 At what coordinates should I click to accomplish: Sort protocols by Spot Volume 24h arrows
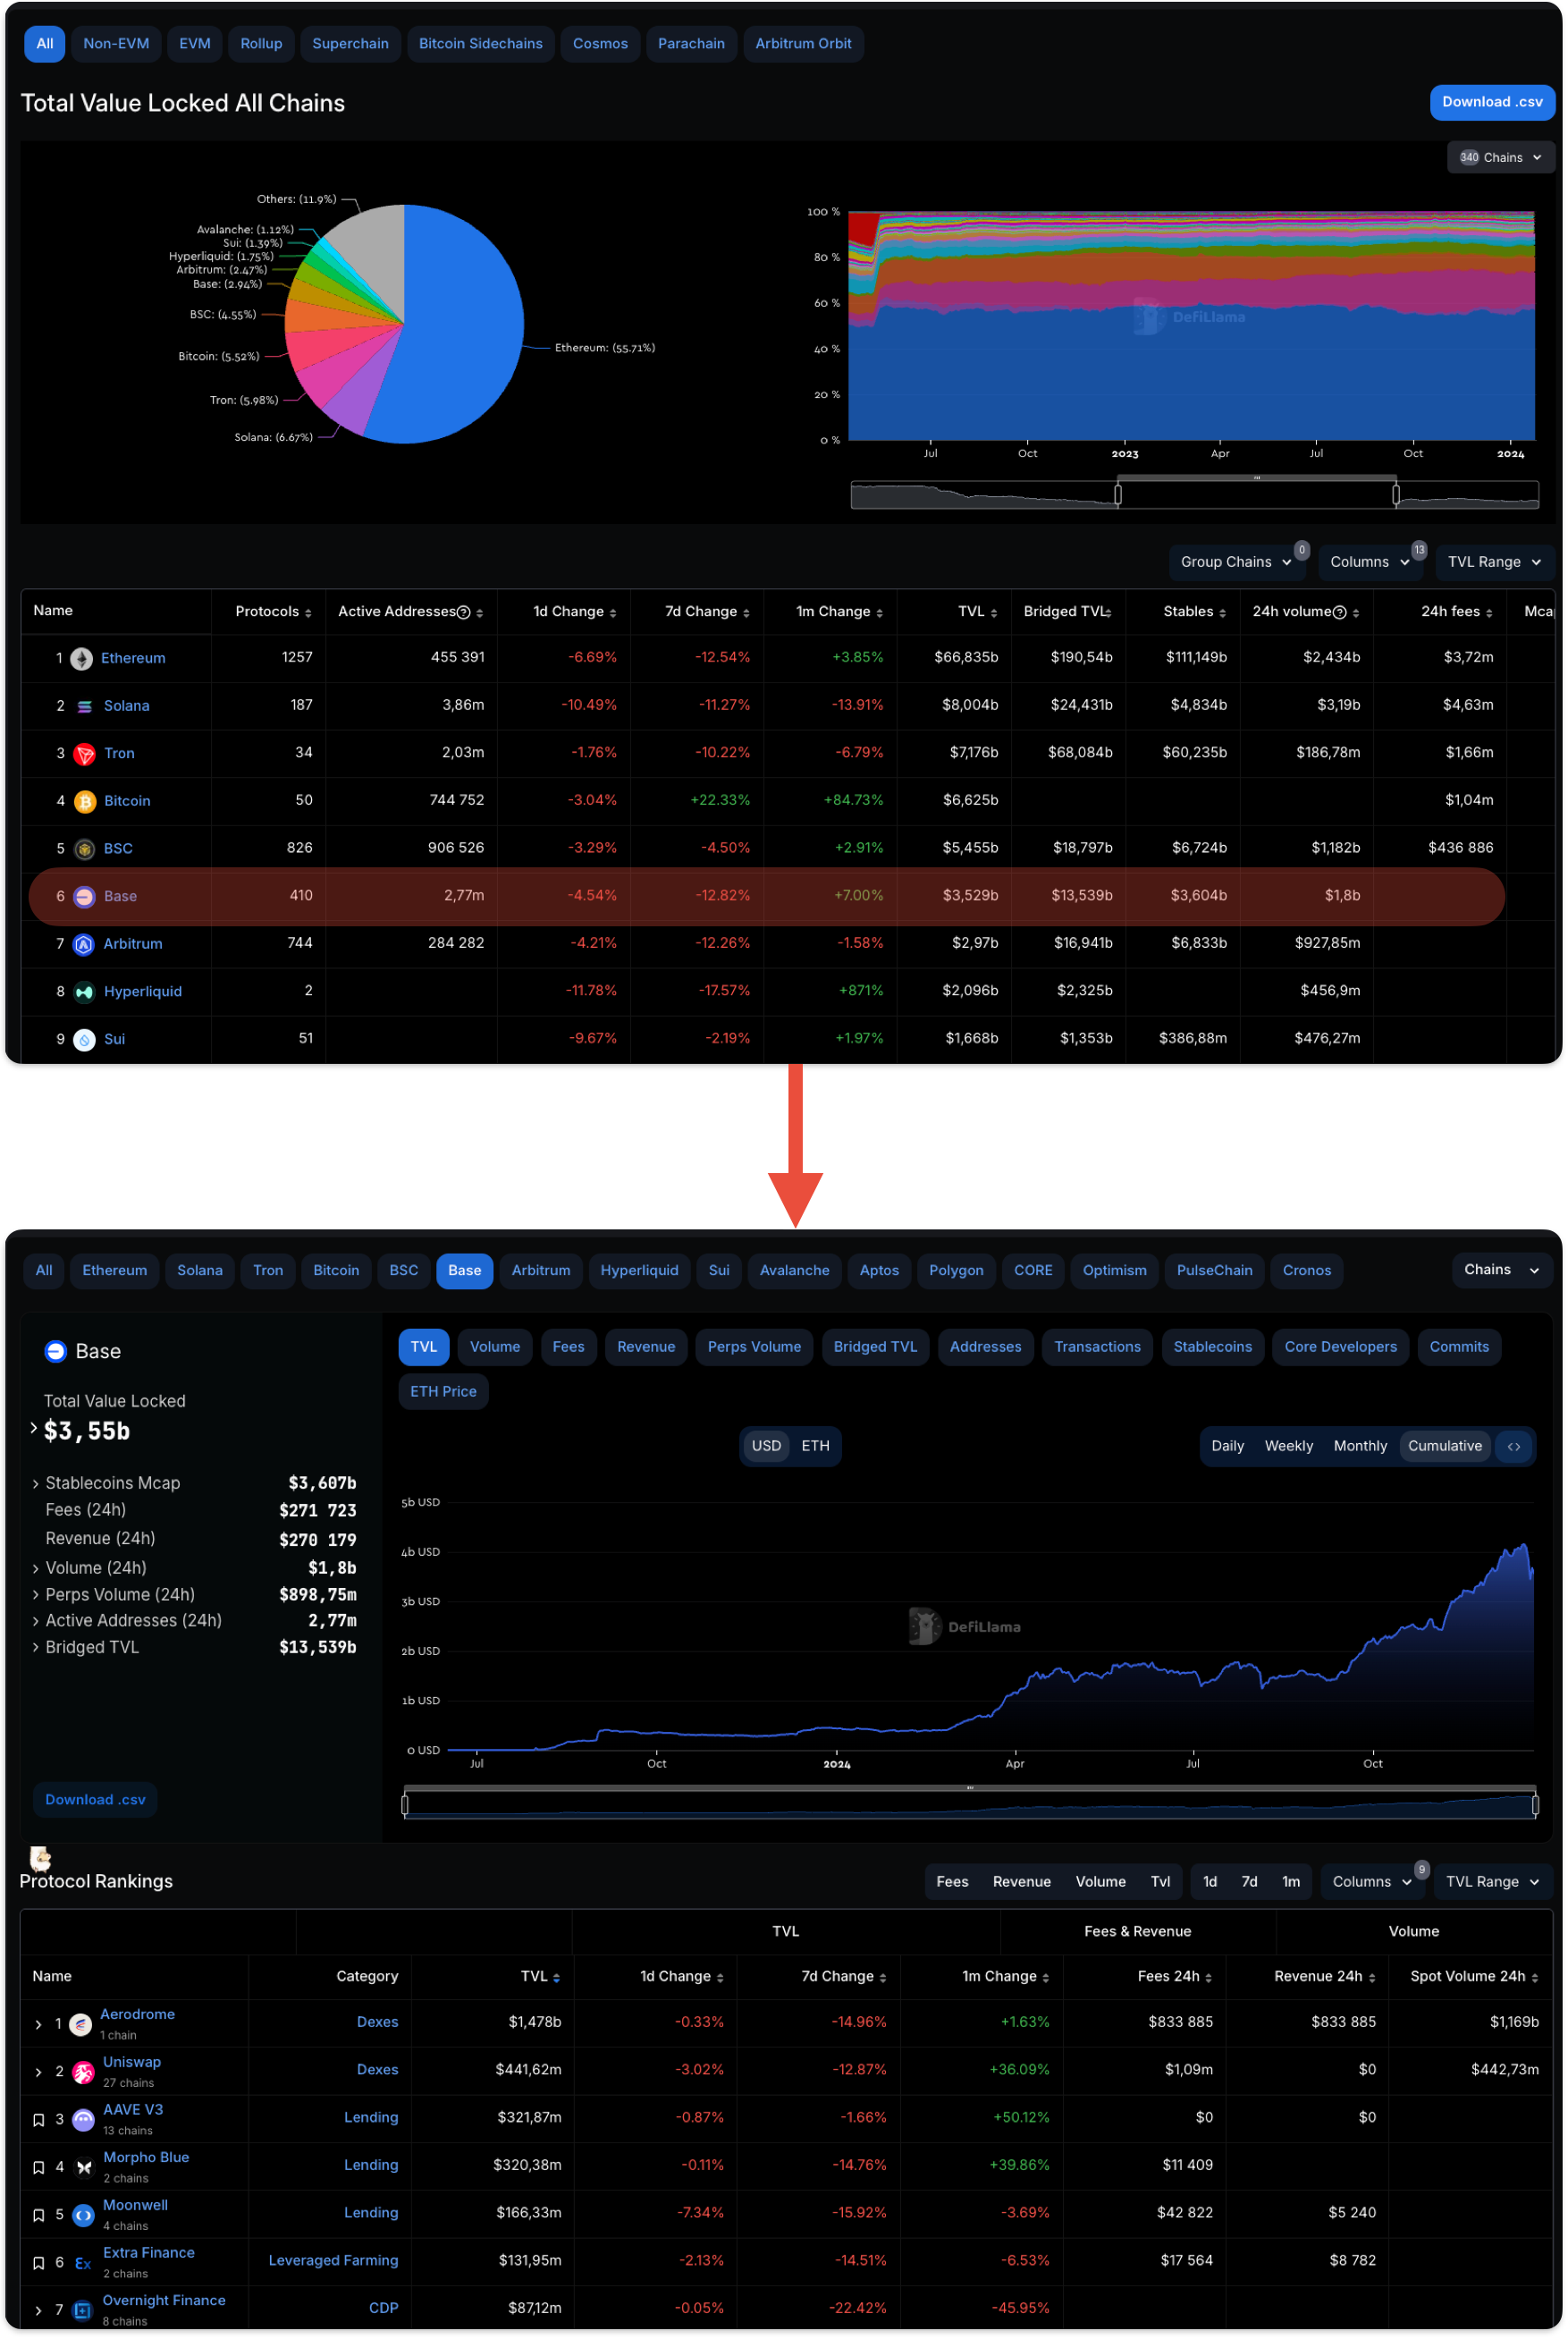click(1534, 1978)
